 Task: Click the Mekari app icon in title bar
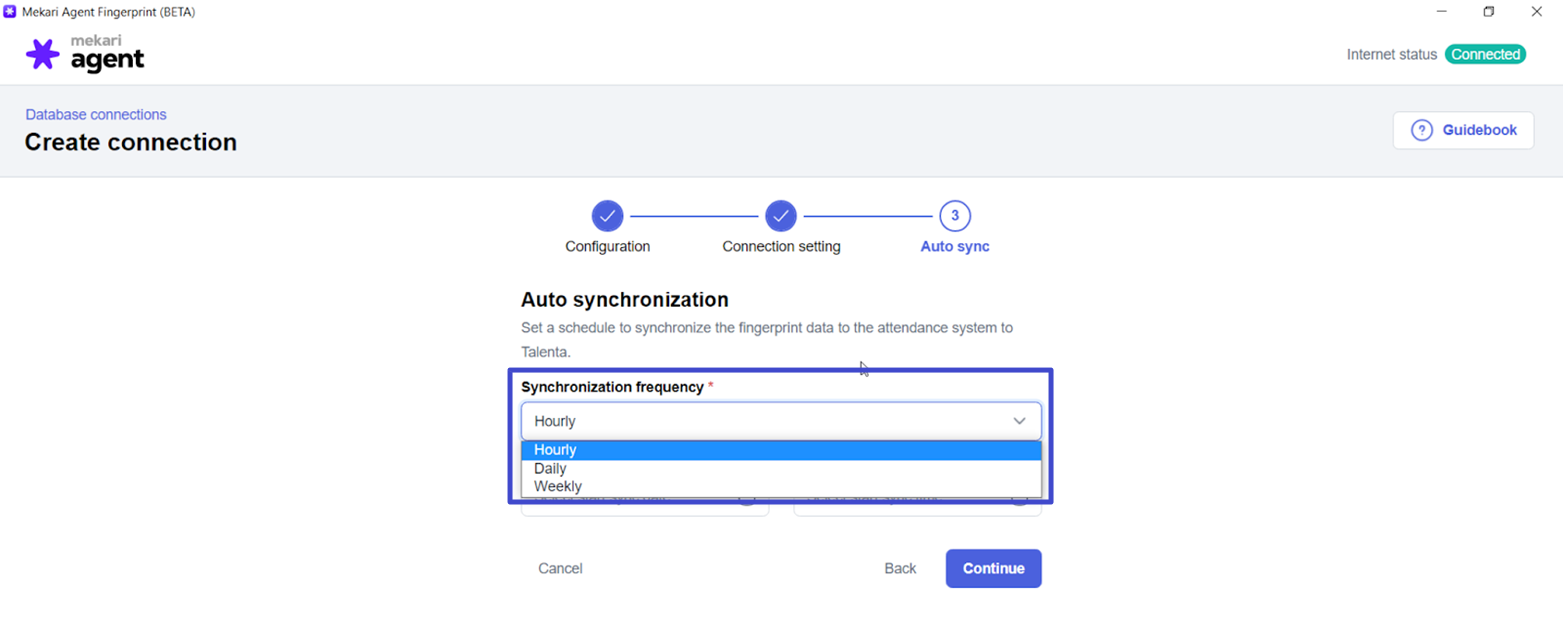click(x=10, y=12)
